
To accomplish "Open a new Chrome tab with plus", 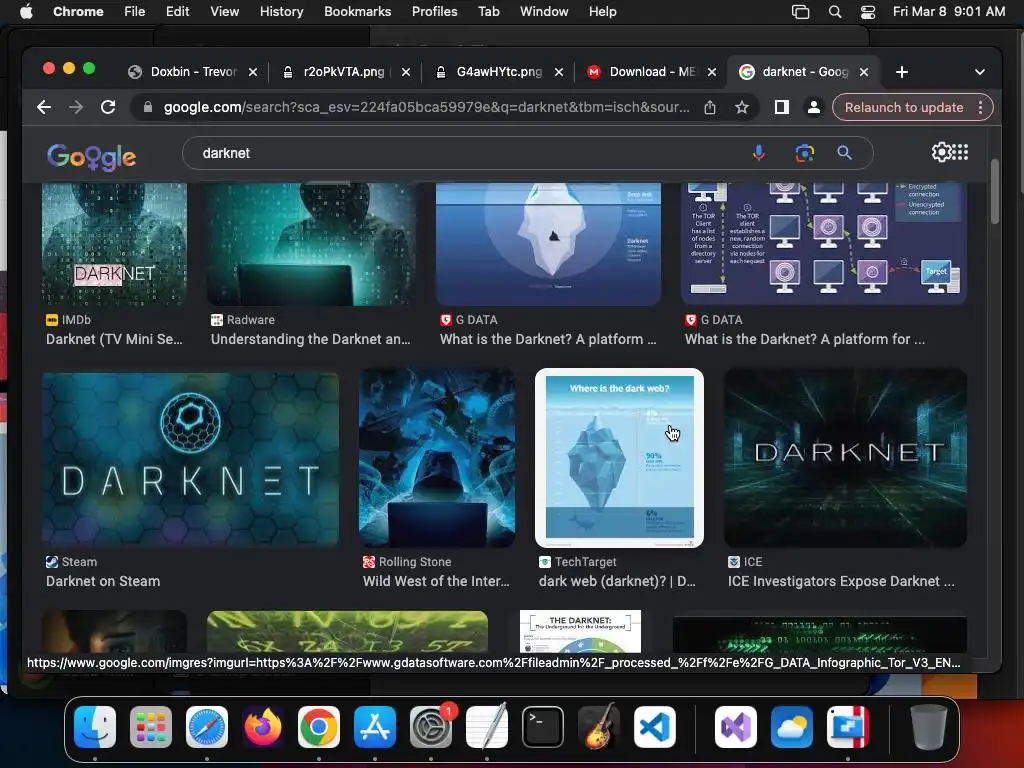I will coord(902,72).
